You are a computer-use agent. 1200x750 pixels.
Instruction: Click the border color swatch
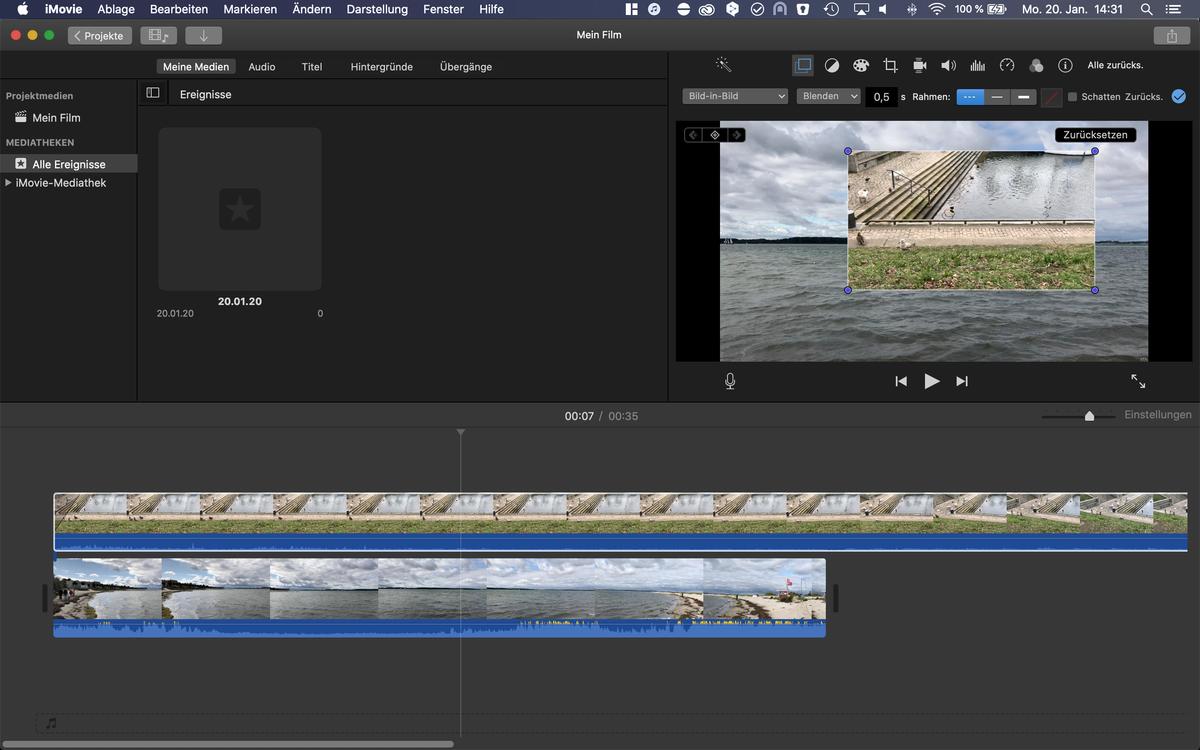pos(1050,97)
